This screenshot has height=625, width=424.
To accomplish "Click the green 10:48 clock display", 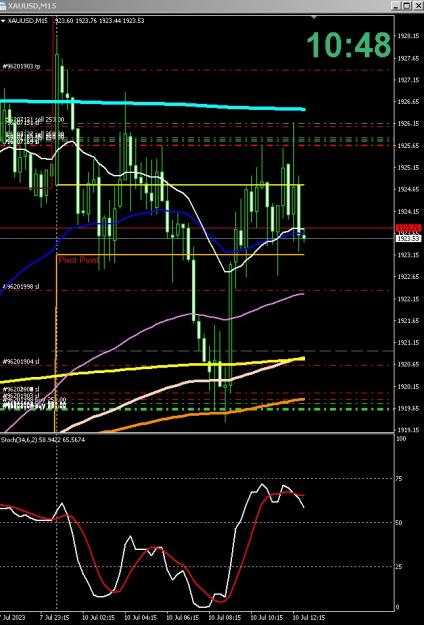I will point(349,45).
